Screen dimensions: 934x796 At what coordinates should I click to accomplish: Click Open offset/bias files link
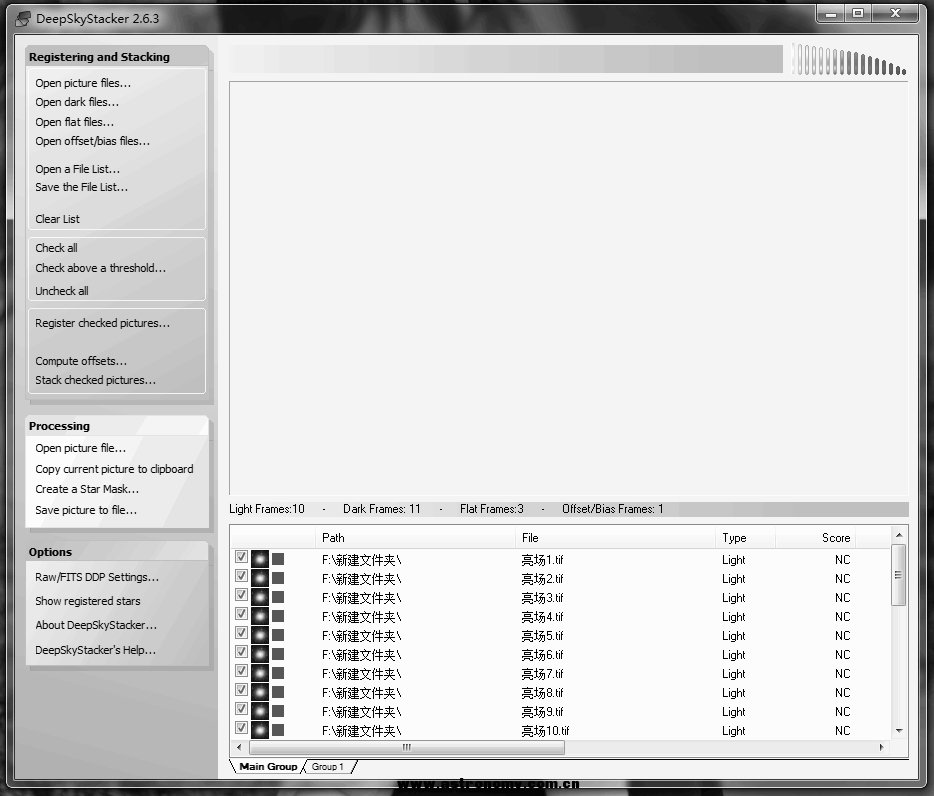[x=92, y=141]
